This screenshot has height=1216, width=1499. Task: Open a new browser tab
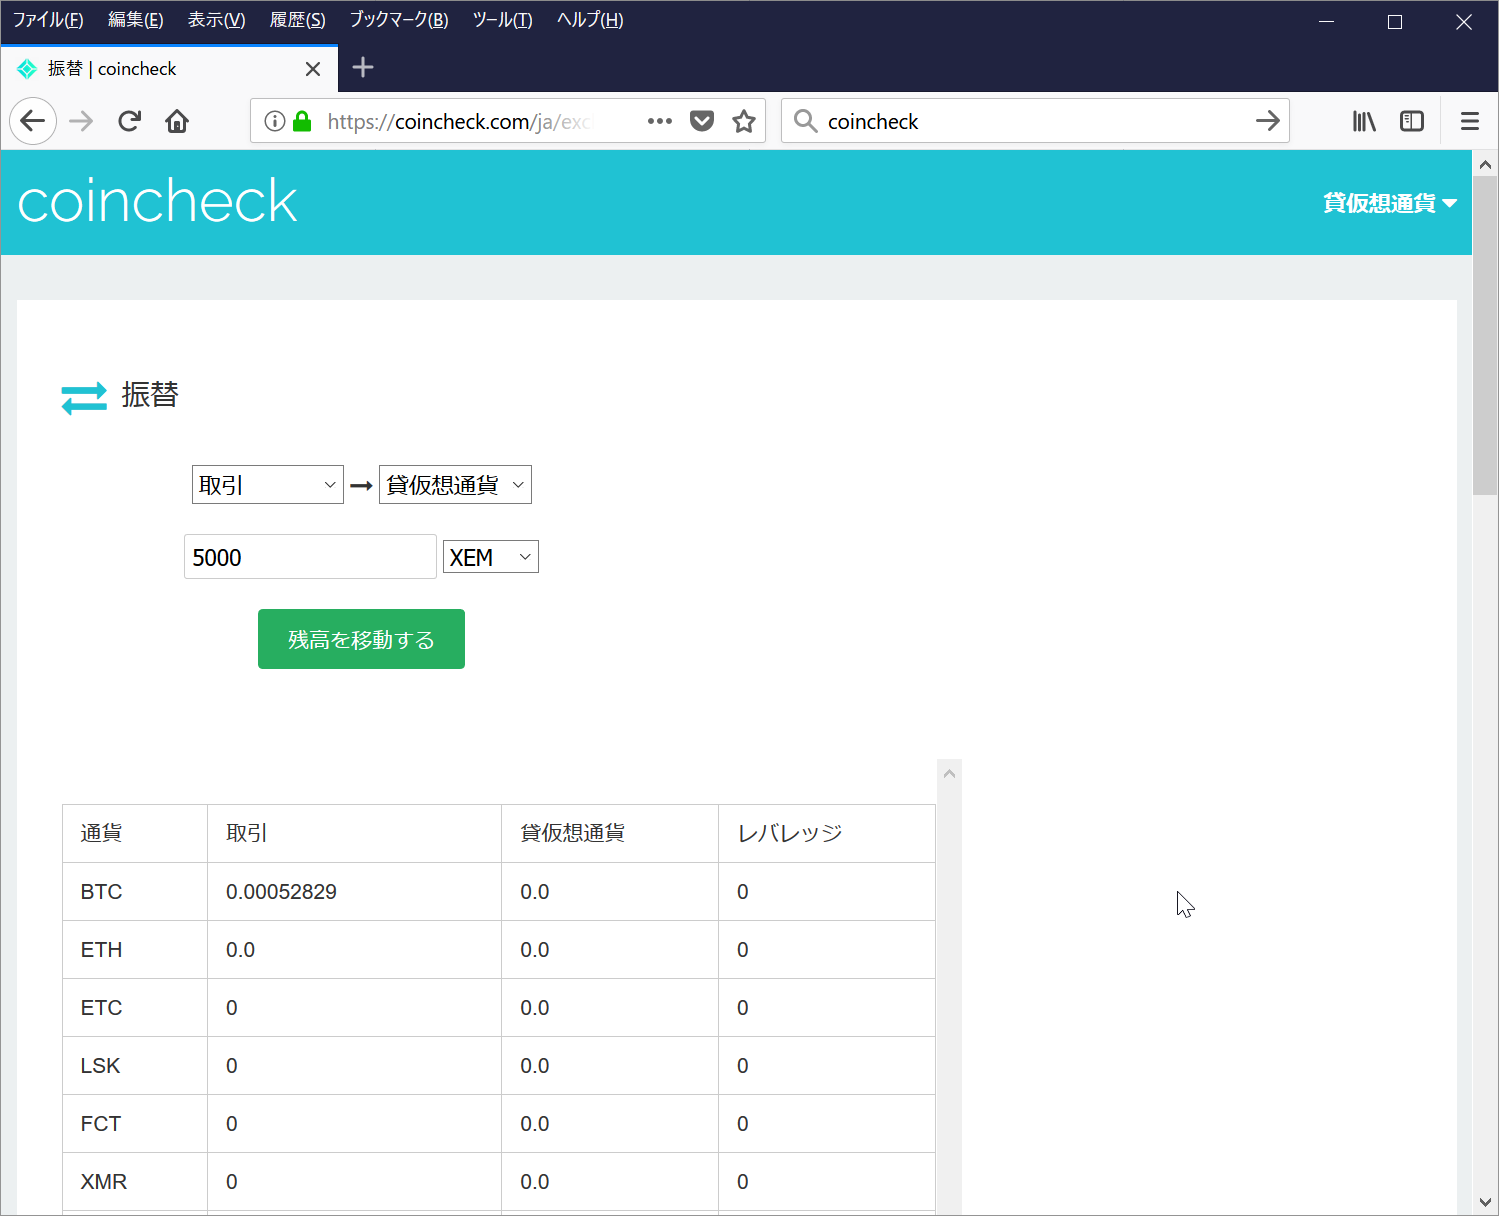(363, 67)
